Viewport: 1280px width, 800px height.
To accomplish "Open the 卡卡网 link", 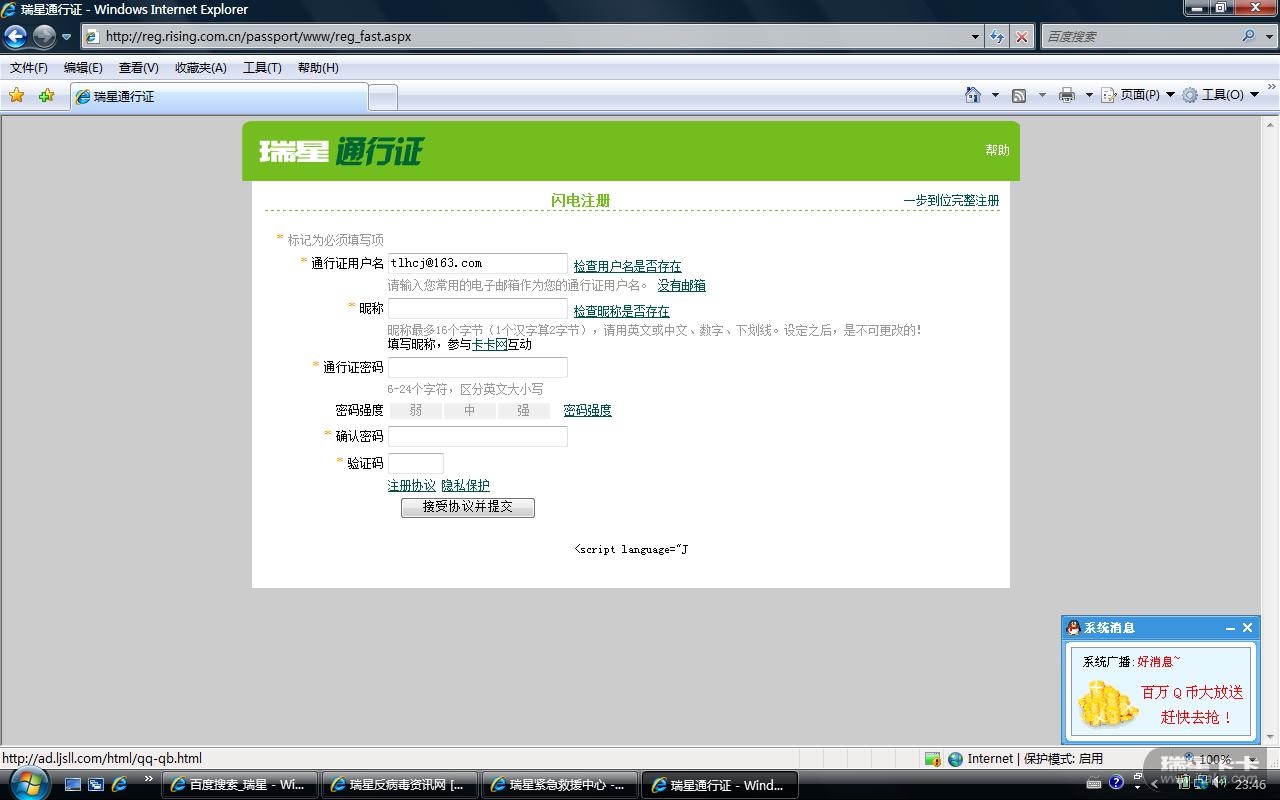I will pyautogui.click(x=489, y=344).
